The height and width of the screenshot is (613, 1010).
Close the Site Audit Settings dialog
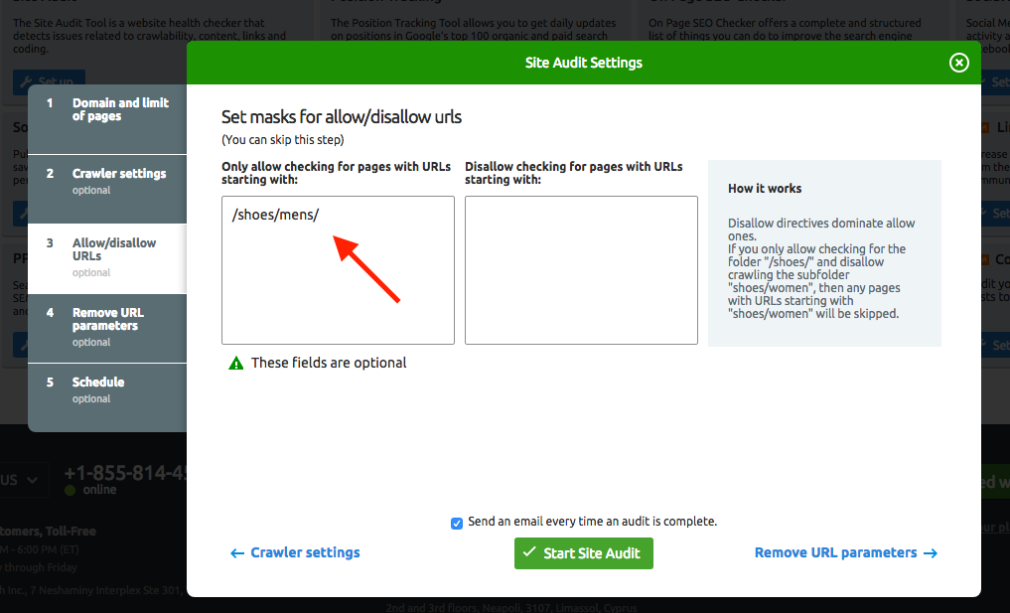(x=958, y=62)
